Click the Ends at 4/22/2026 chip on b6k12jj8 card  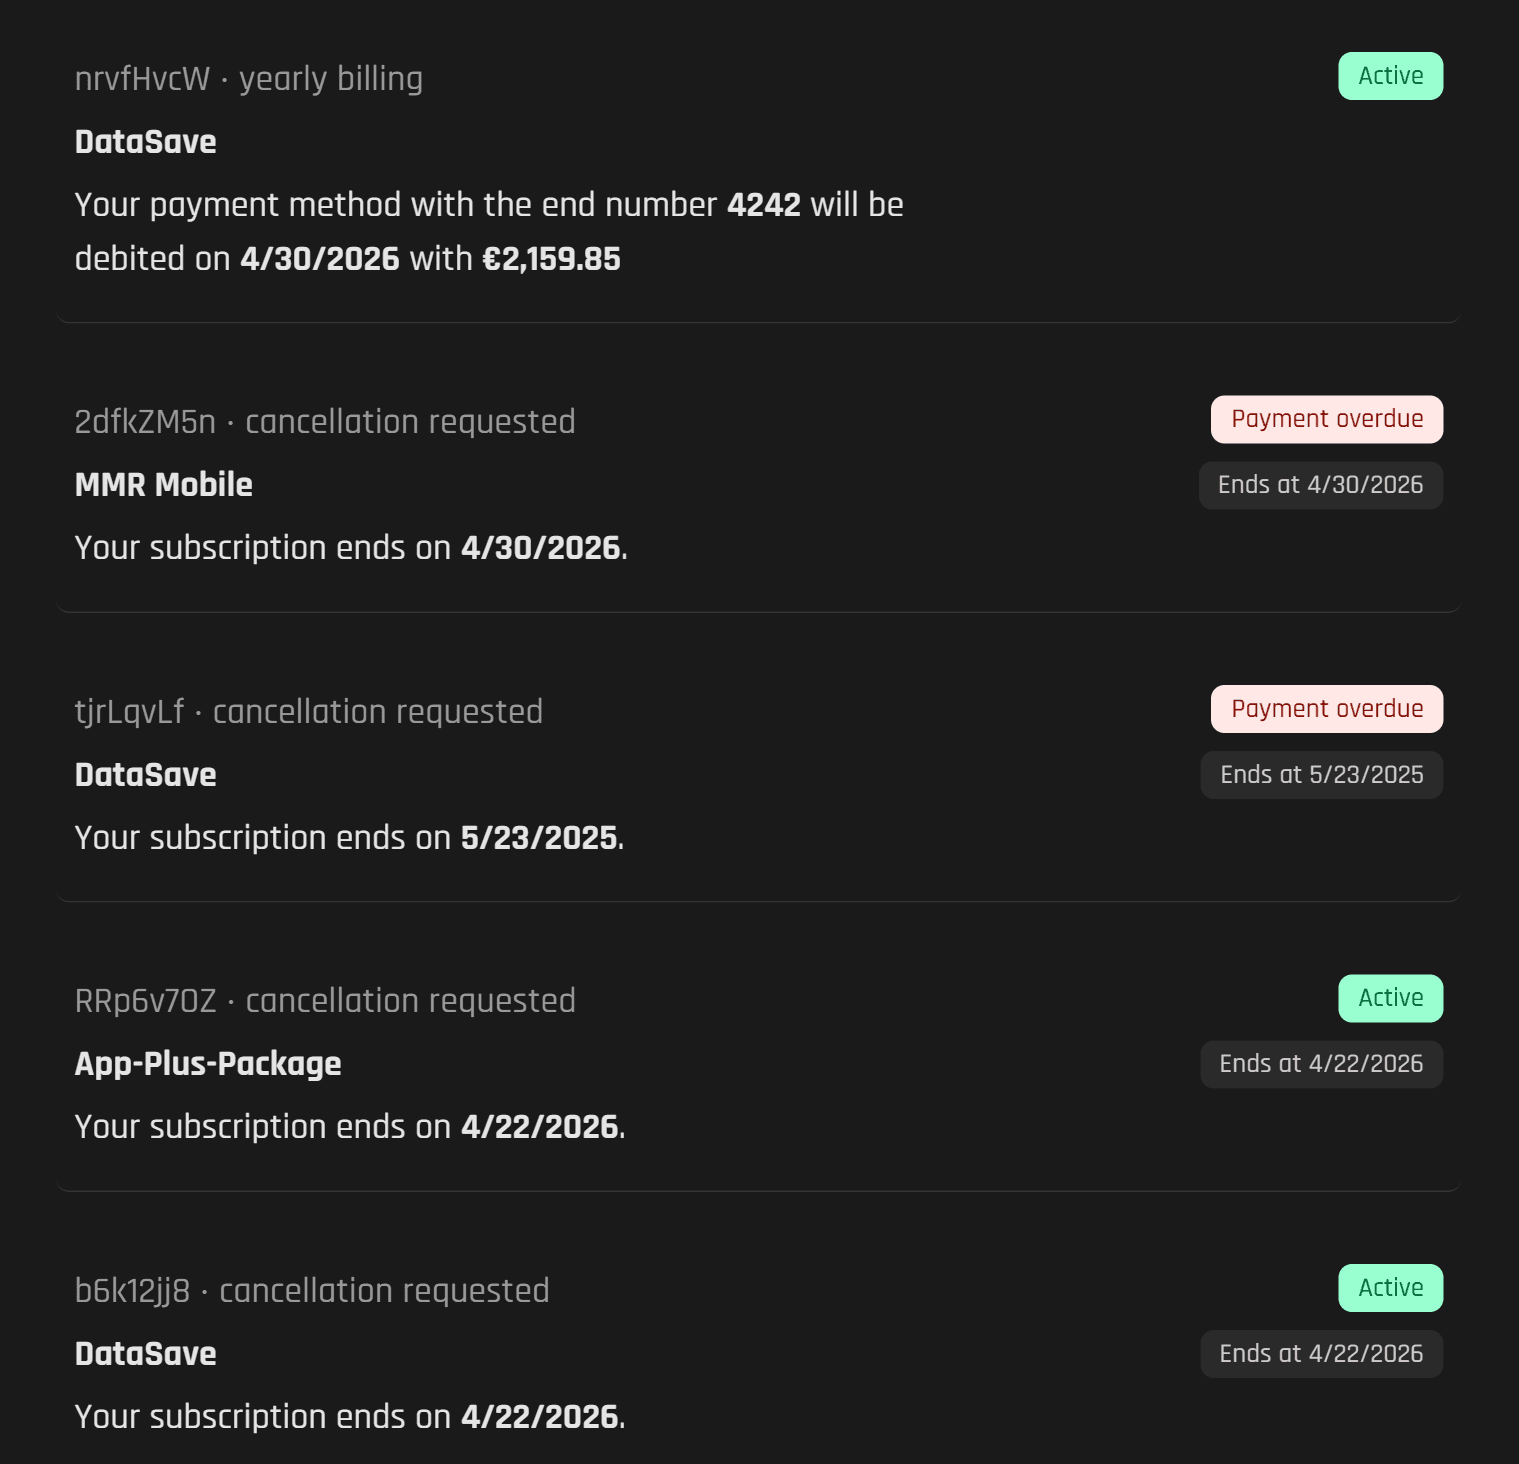1321,1353
